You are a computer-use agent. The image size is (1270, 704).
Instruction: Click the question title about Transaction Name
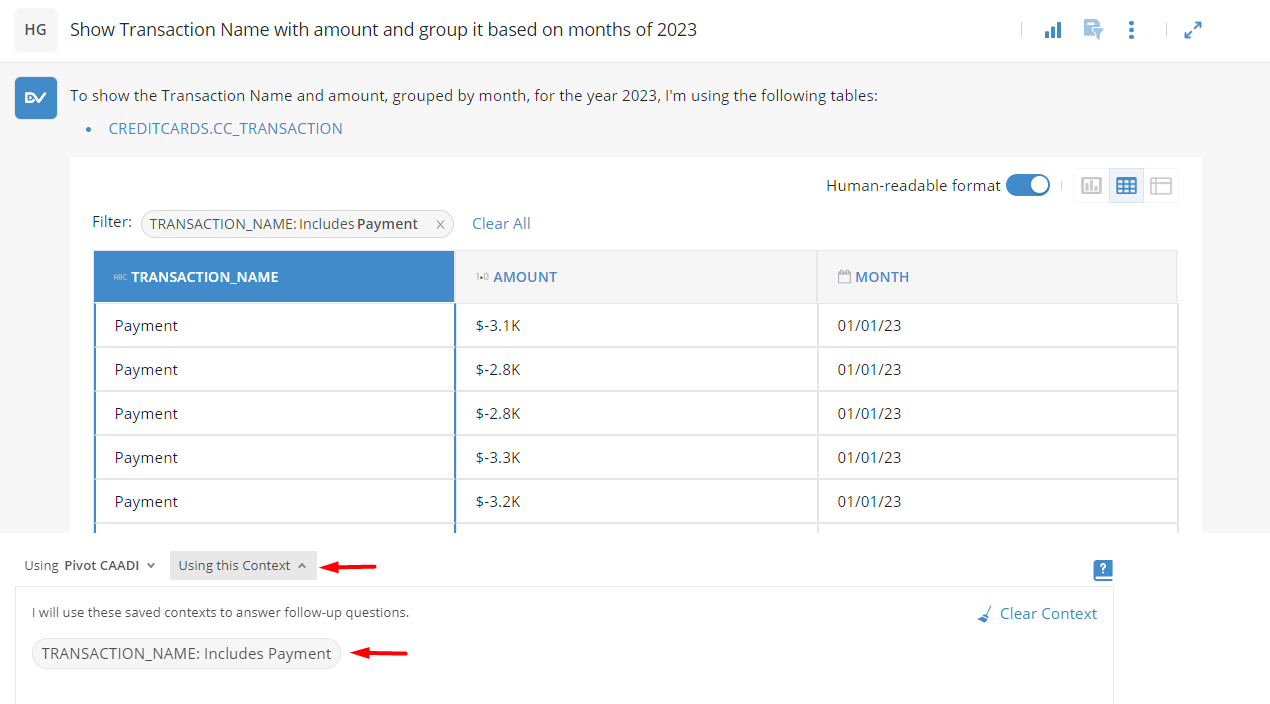[x=383, y=30]
